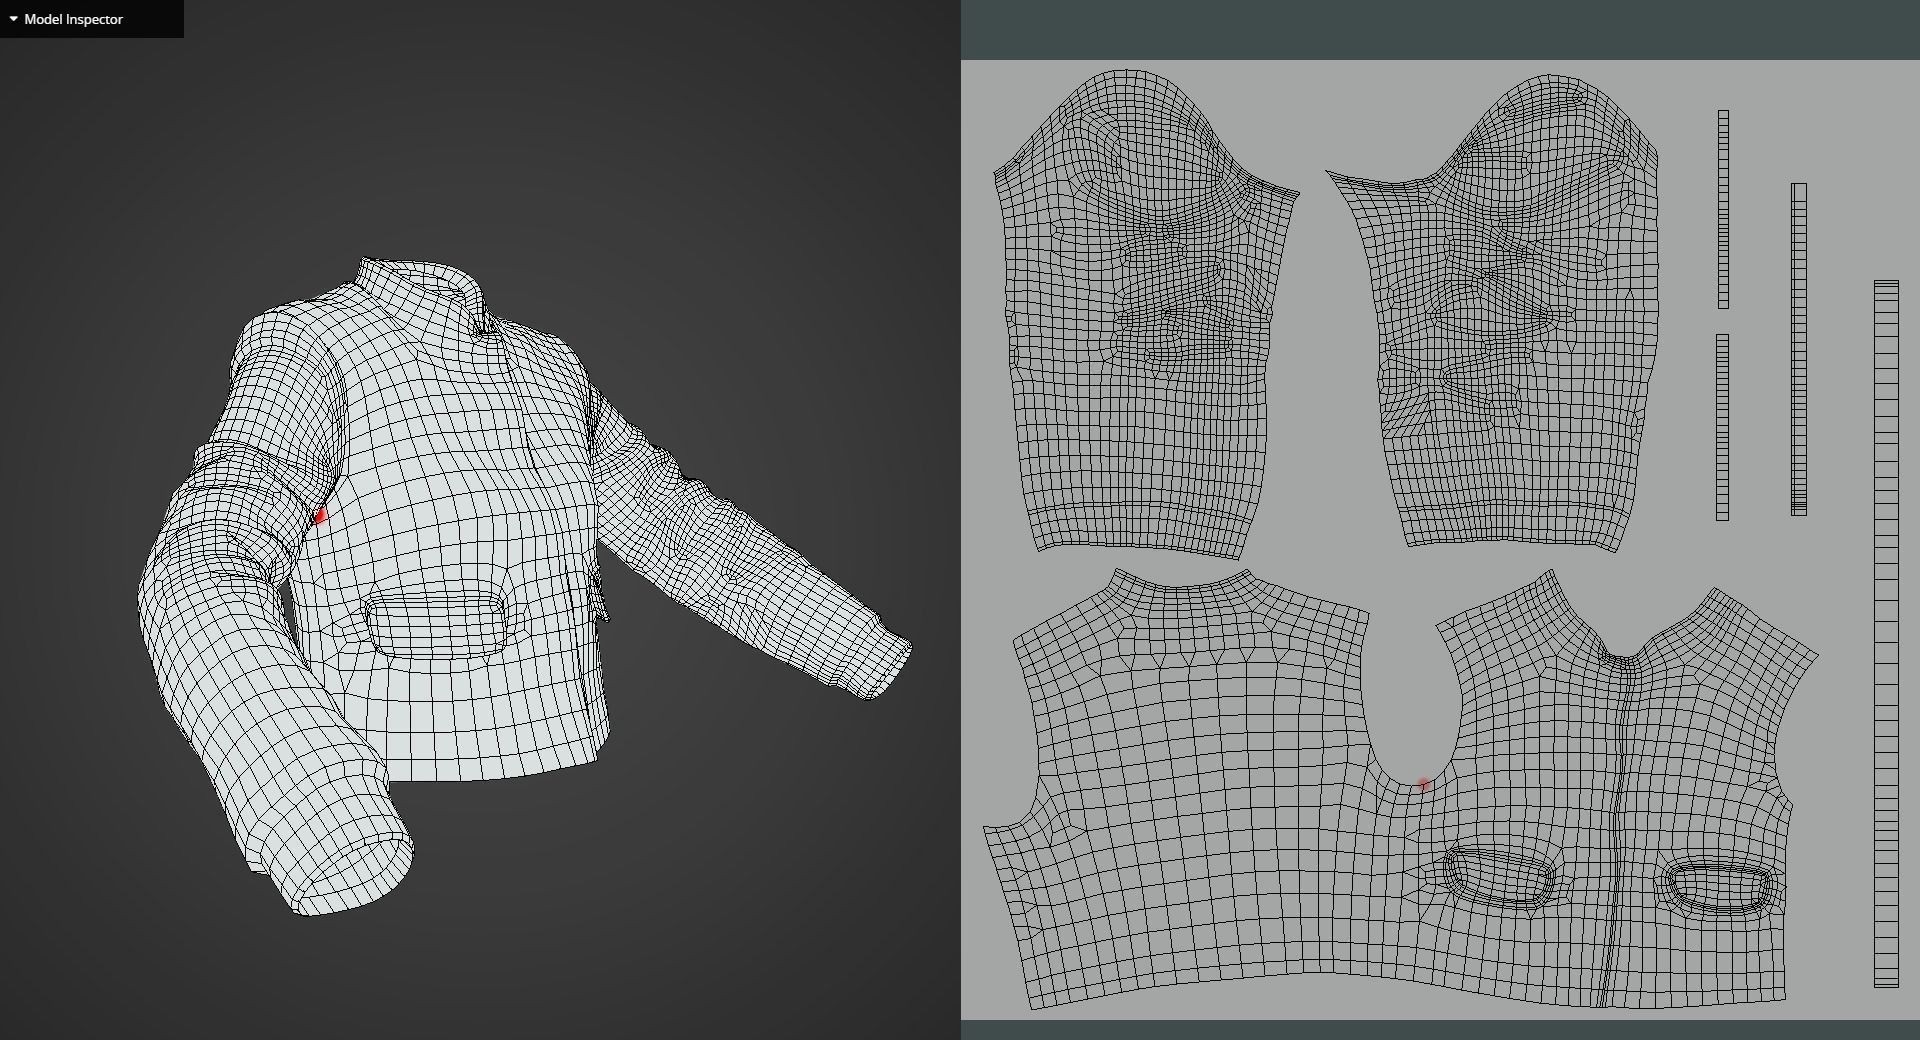
Task: Pick the tallest UV strip island
Action: (1886, 634)
